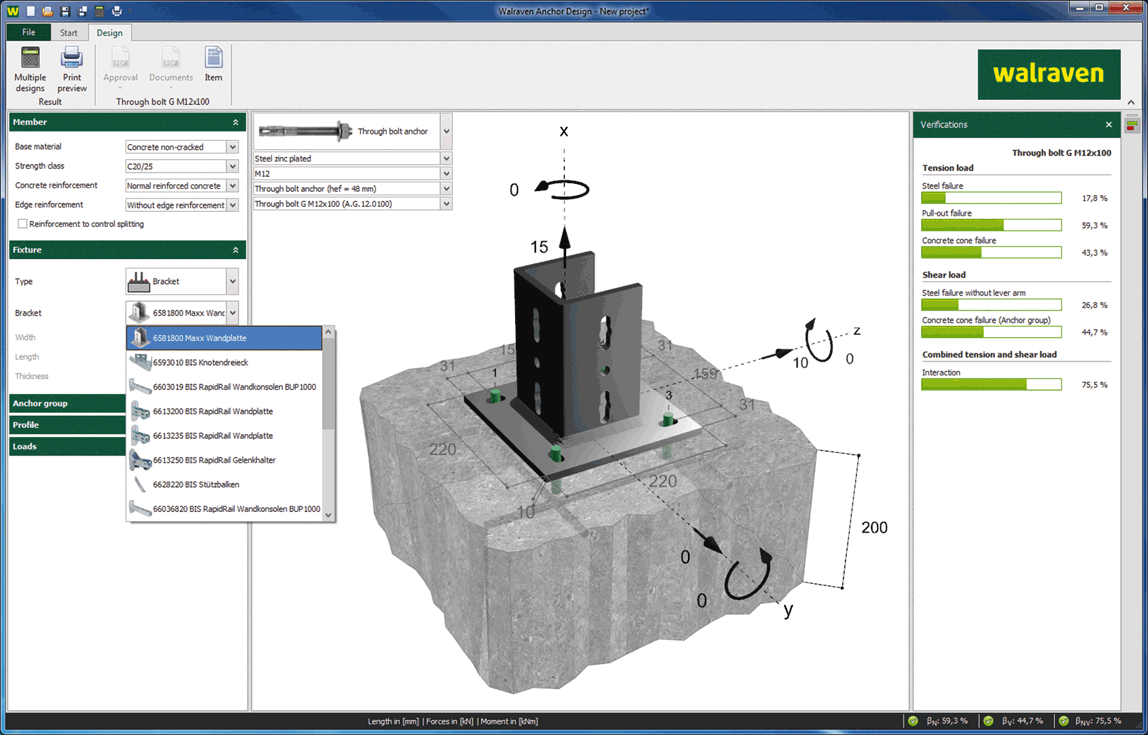The height and width of the screenshot is (735, 1148).
Task: Open the File menu
Action: [x=29, y=32]
